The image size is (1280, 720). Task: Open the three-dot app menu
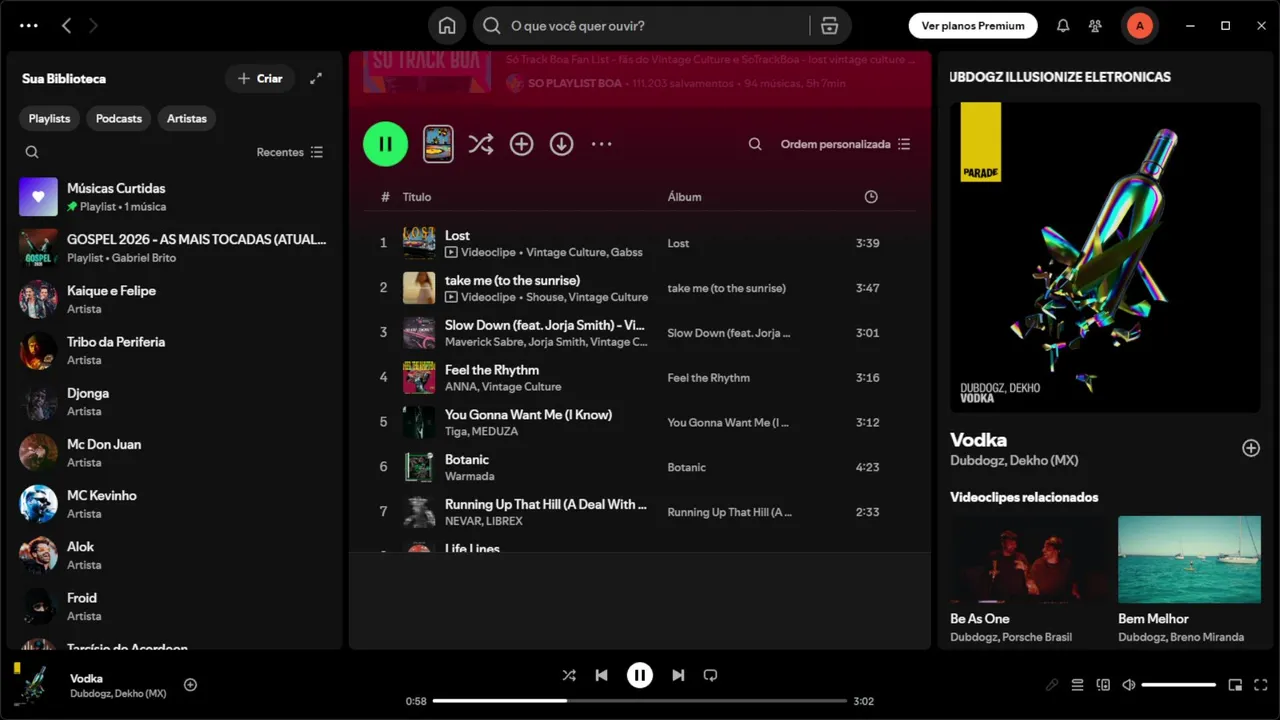29,26
